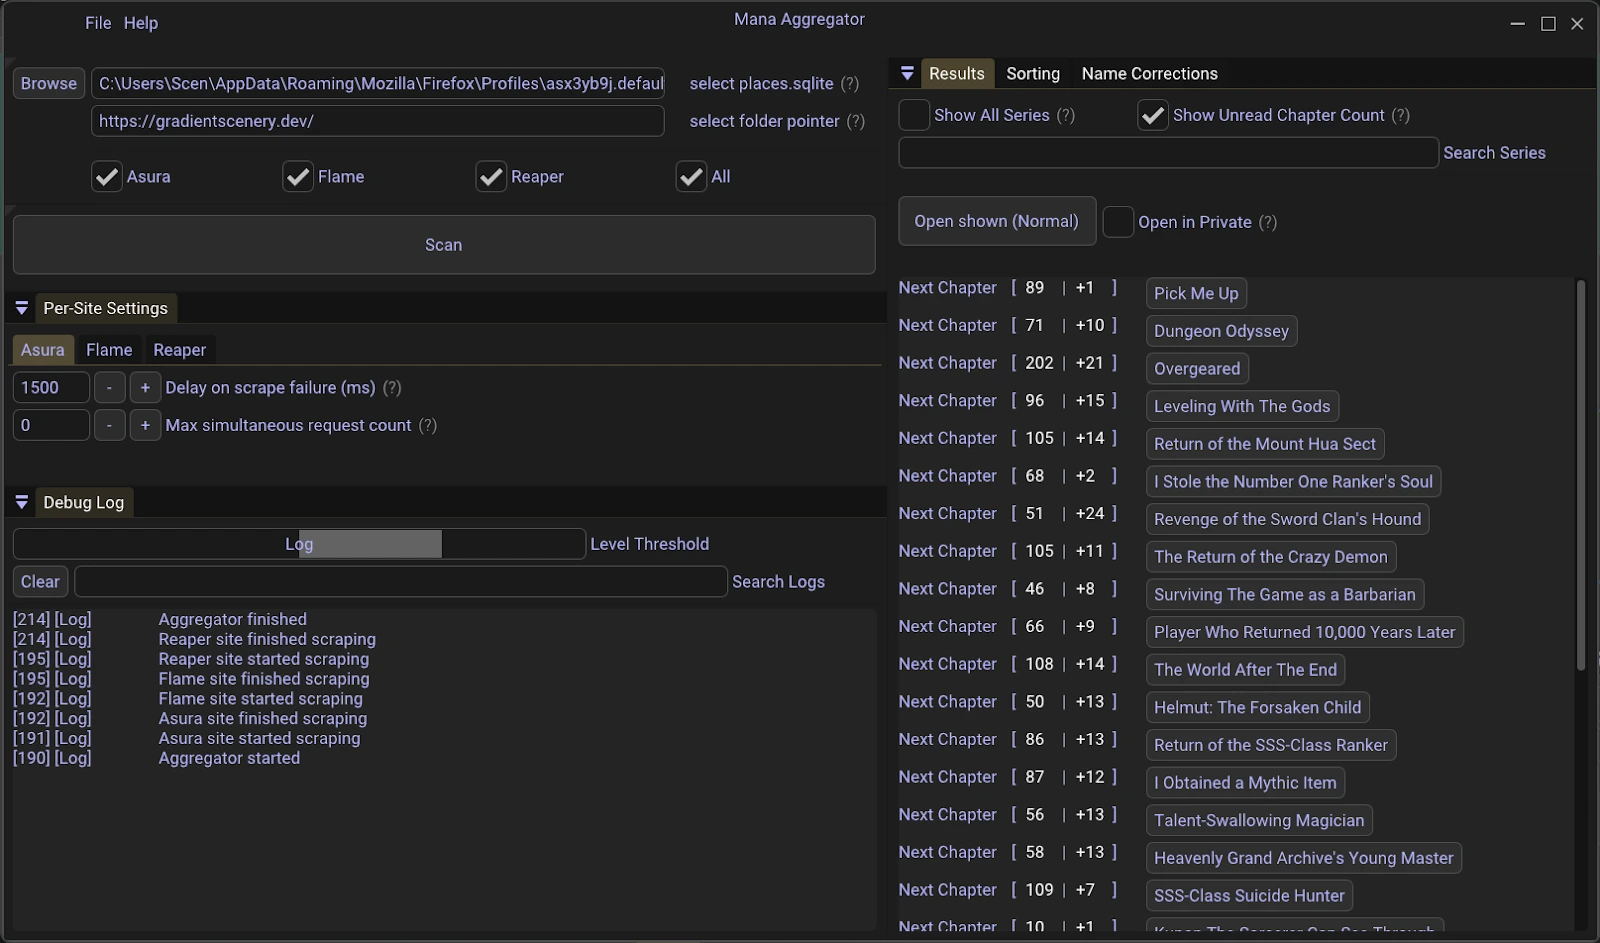Click the help (?) next to Show All Series

coord(1066,116)
